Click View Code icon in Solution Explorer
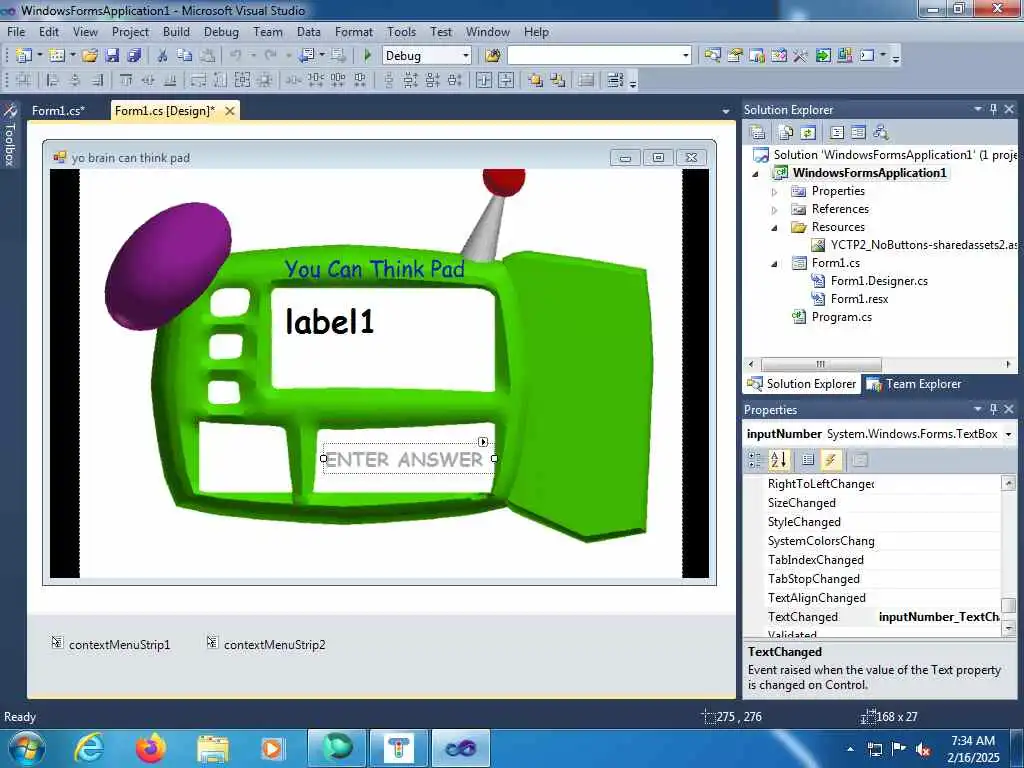 [837, 133]
